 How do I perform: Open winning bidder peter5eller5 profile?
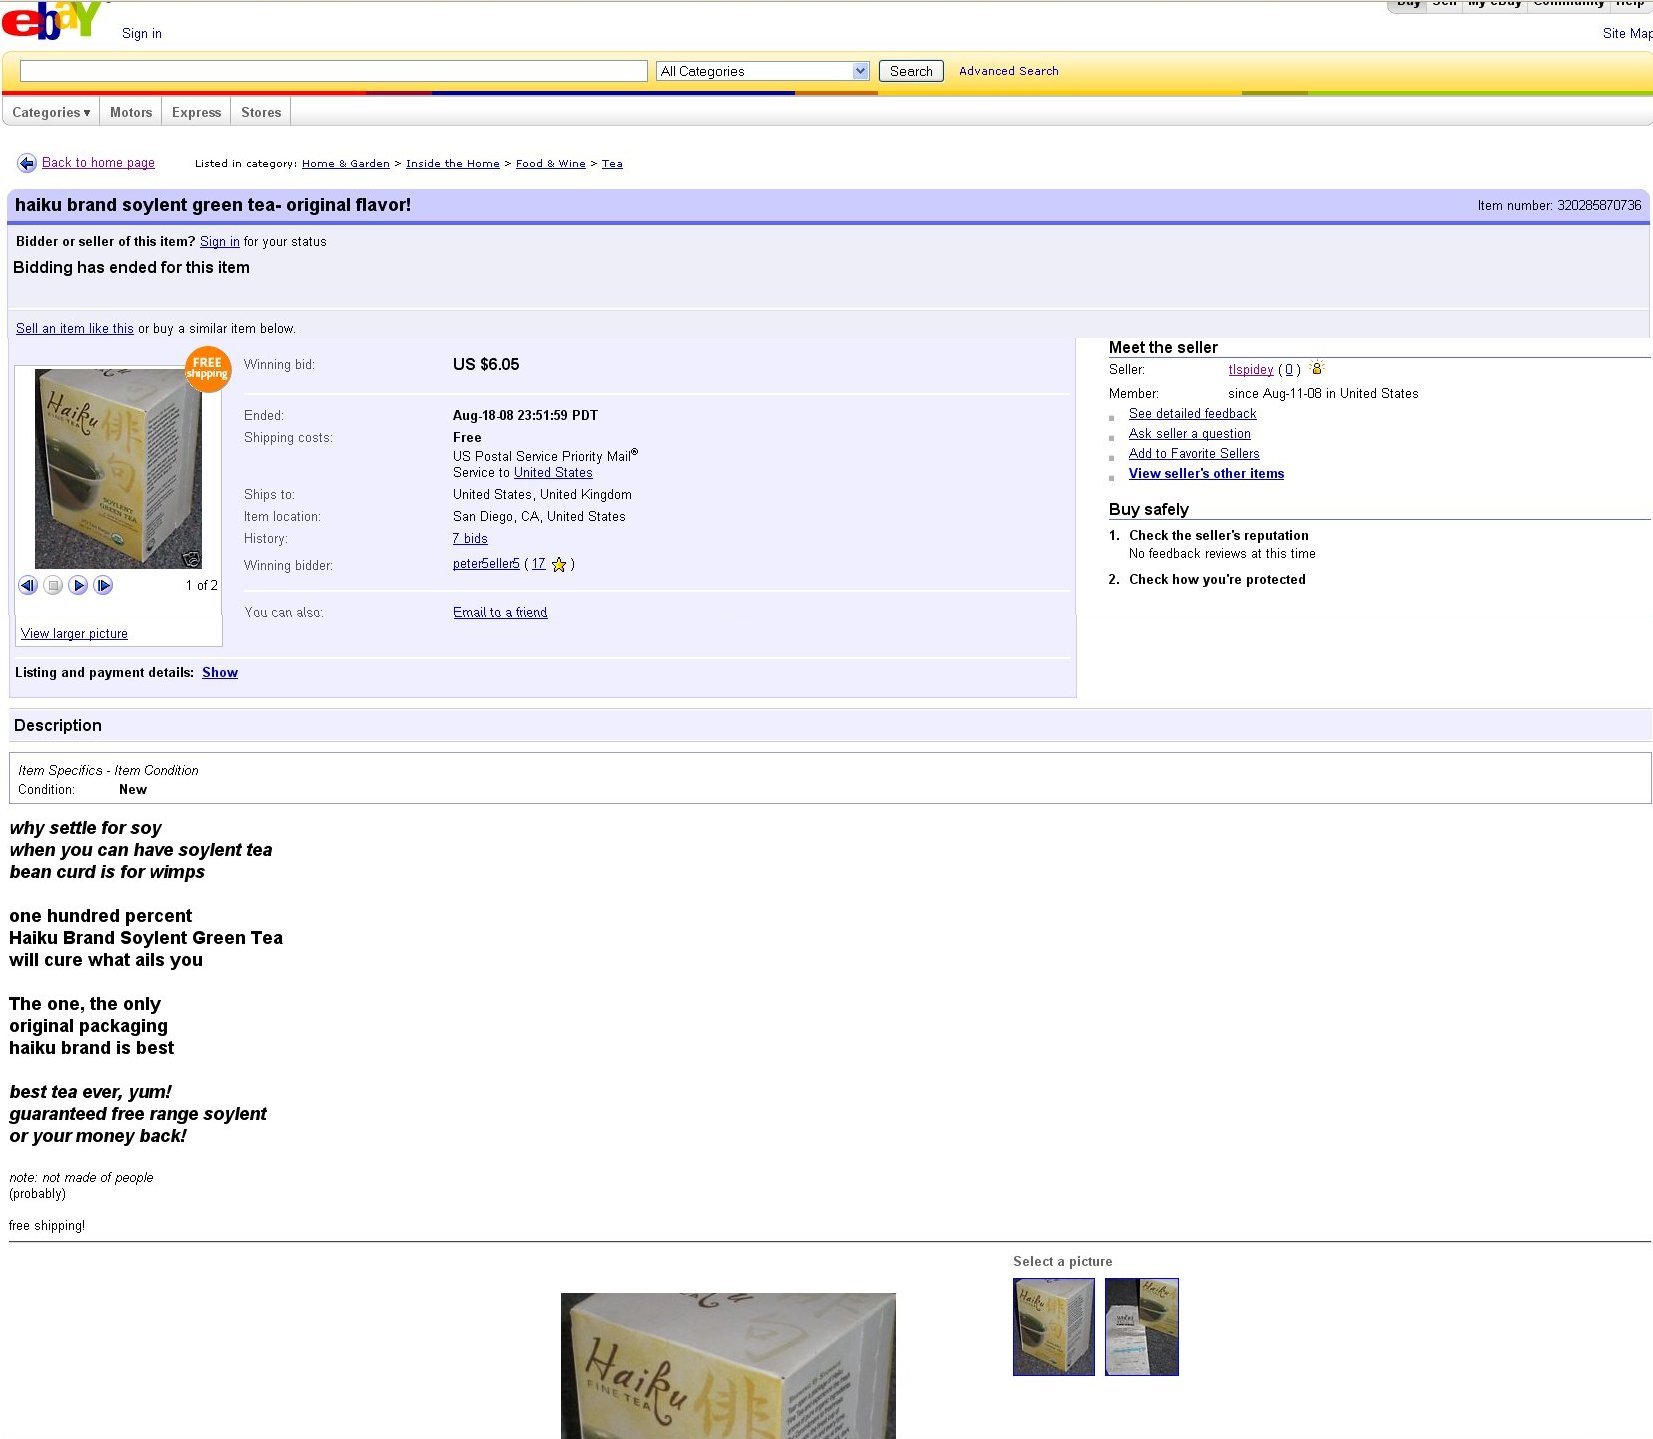(486, 563)
